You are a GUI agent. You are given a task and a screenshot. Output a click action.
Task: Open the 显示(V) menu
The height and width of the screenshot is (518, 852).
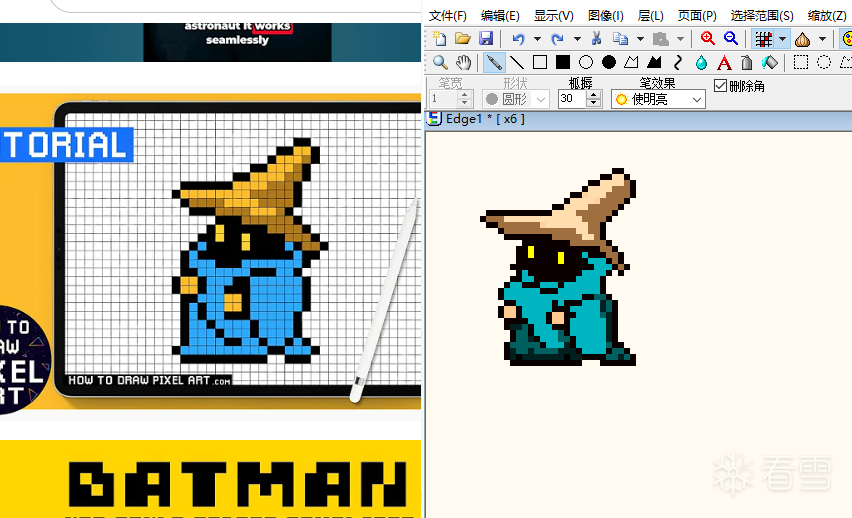(553, 16)
